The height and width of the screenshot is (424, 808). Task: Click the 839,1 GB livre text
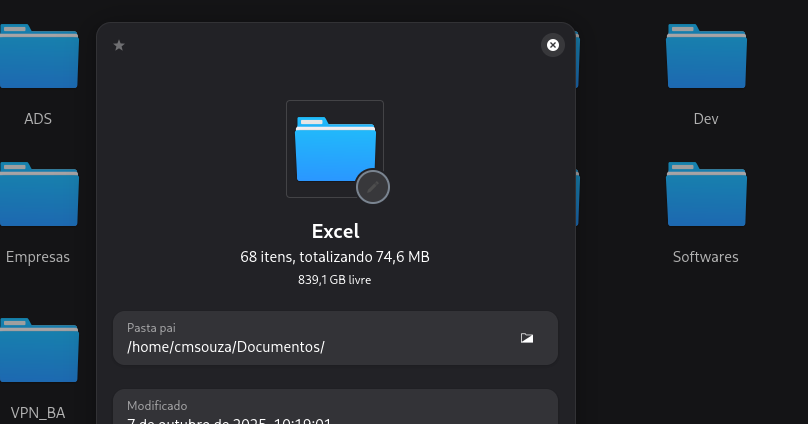tap(335, 280)
